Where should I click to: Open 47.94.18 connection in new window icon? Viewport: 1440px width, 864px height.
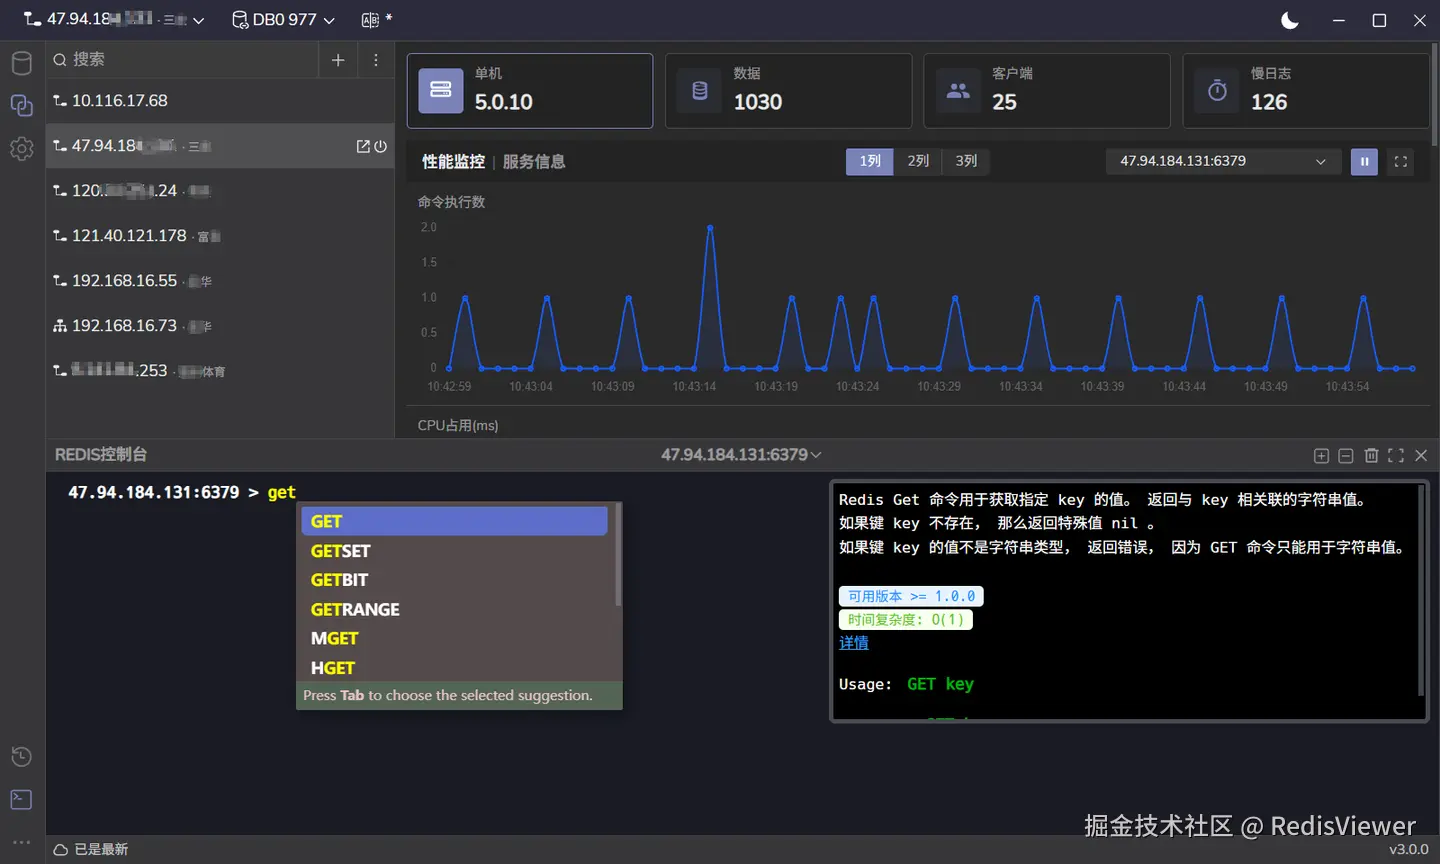tap(363, 146)
